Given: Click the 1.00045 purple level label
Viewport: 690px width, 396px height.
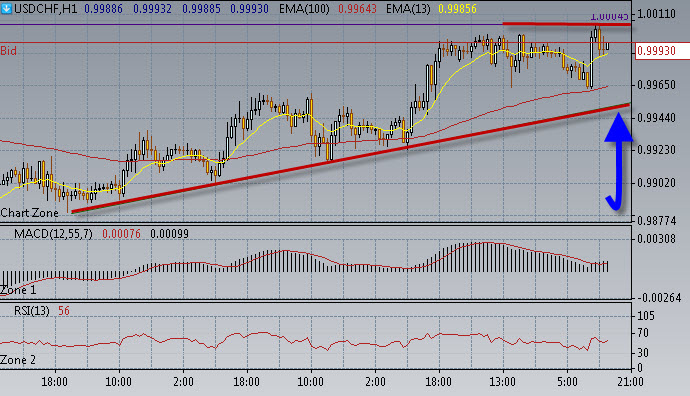Looking at the screenshot, I should click(x=609, y=17).
